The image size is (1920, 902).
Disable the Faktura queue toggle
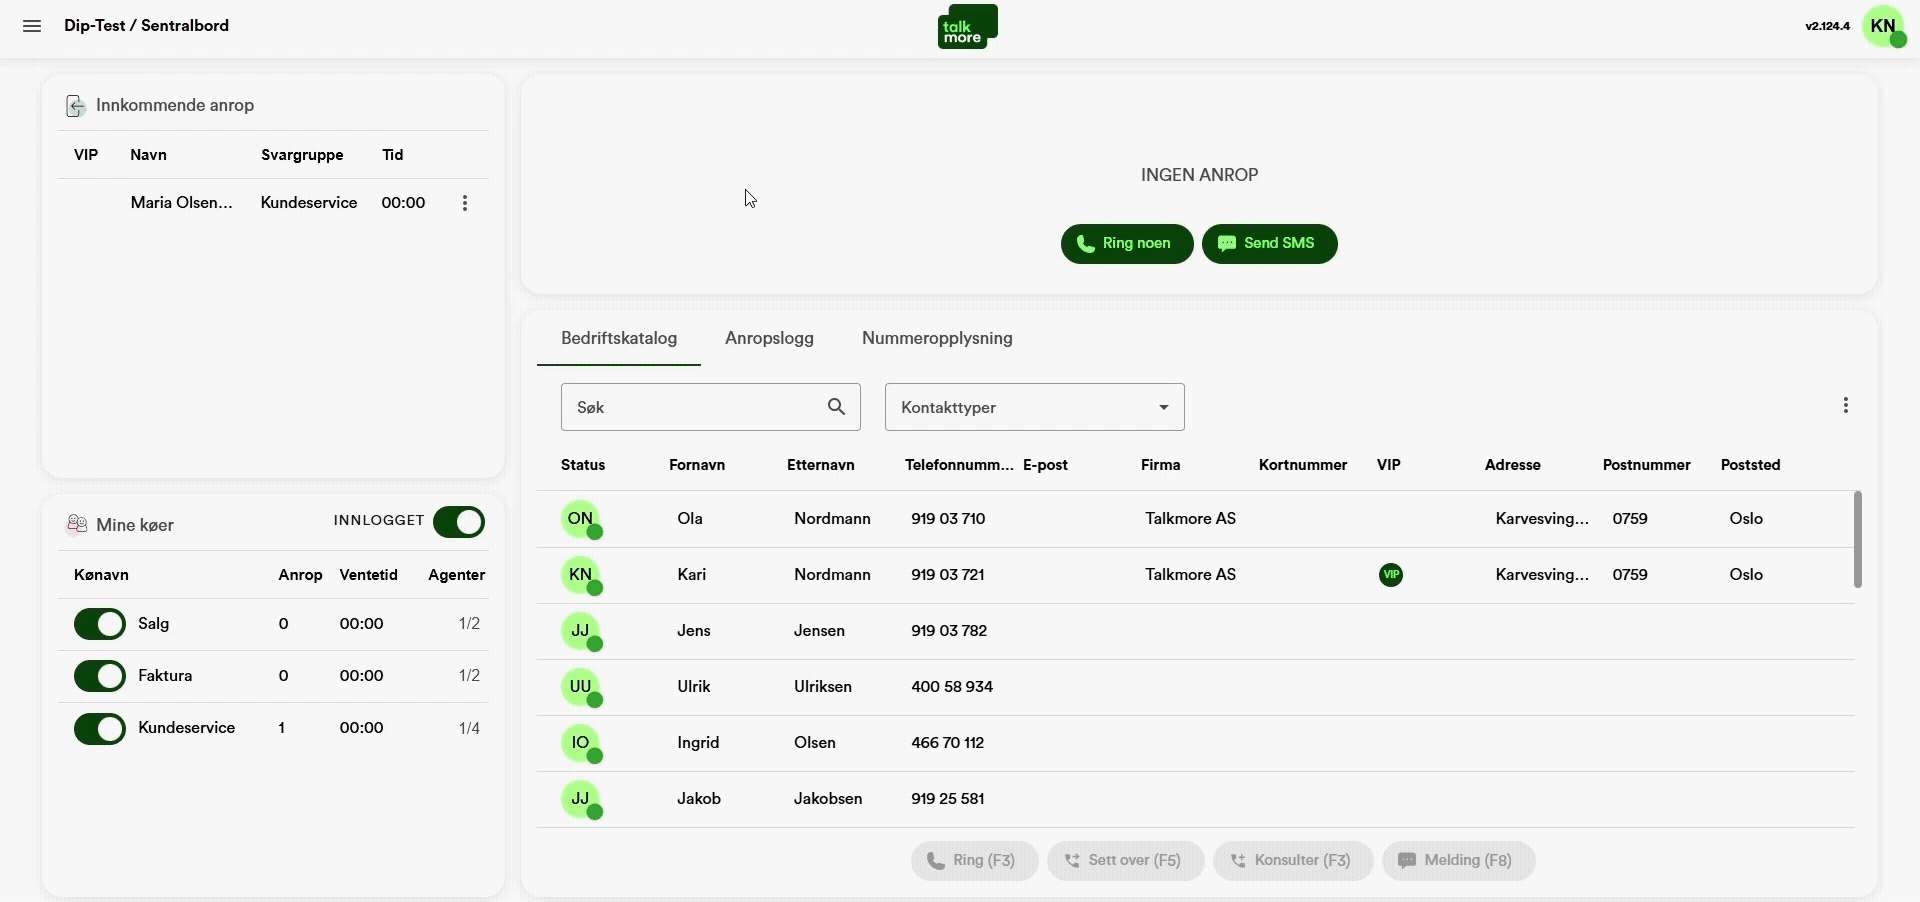pyautogui.click(x=99, y=676)
